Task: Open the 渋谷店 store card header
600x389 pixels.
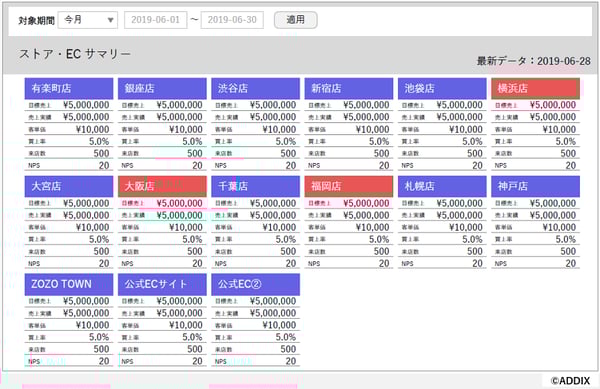Action: click(256, 88)
